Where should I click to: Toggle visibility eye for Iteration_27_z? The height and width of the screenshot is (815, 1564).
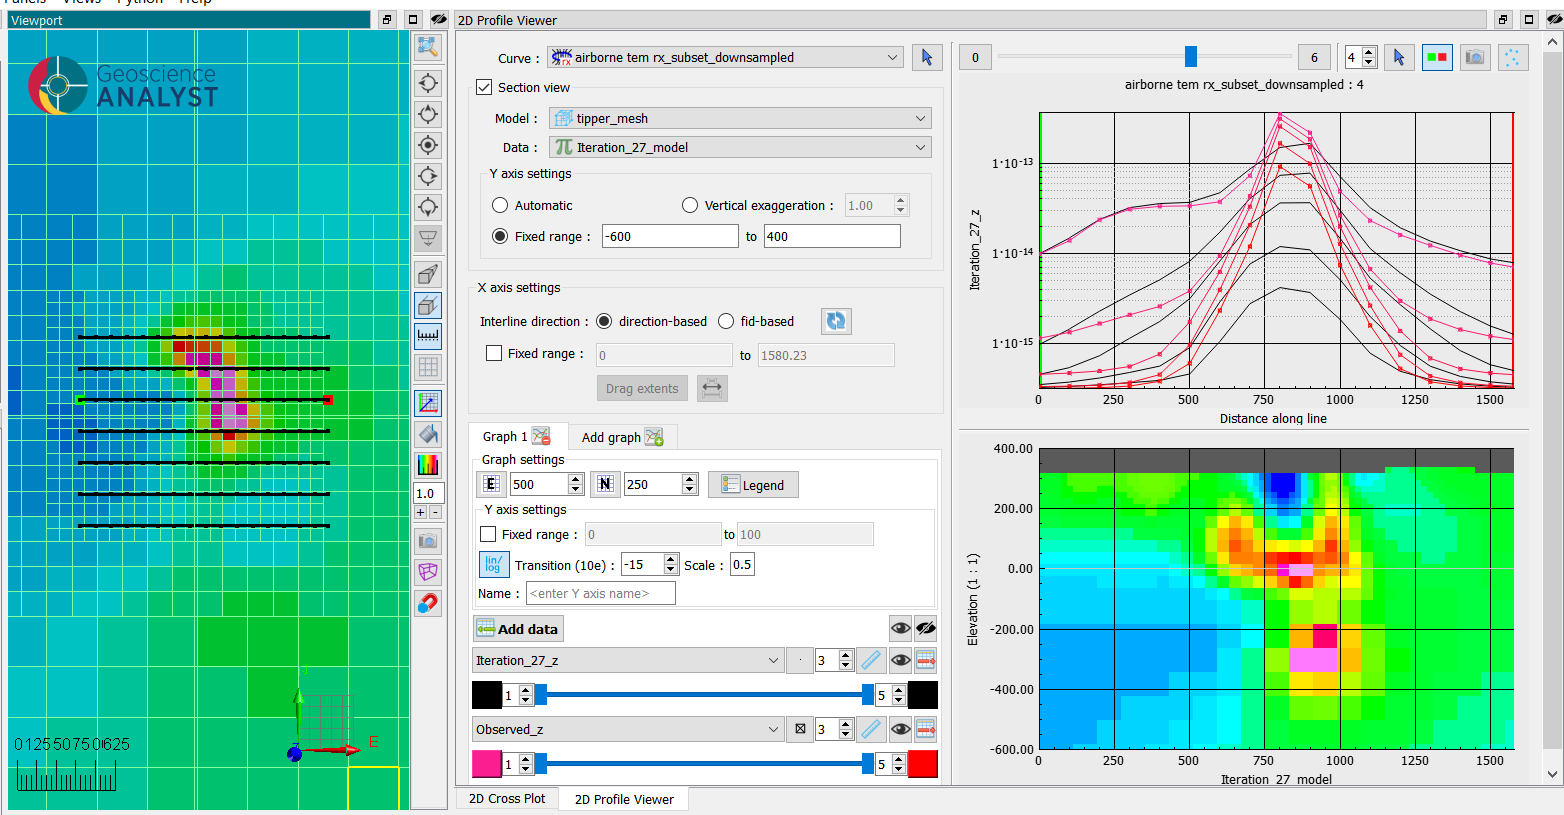[900, 660]
